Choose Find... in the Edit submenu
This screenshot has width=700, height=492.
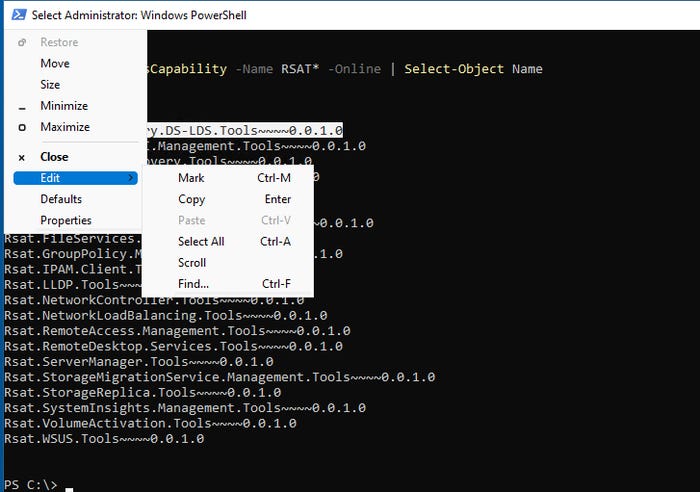[228, 284]
